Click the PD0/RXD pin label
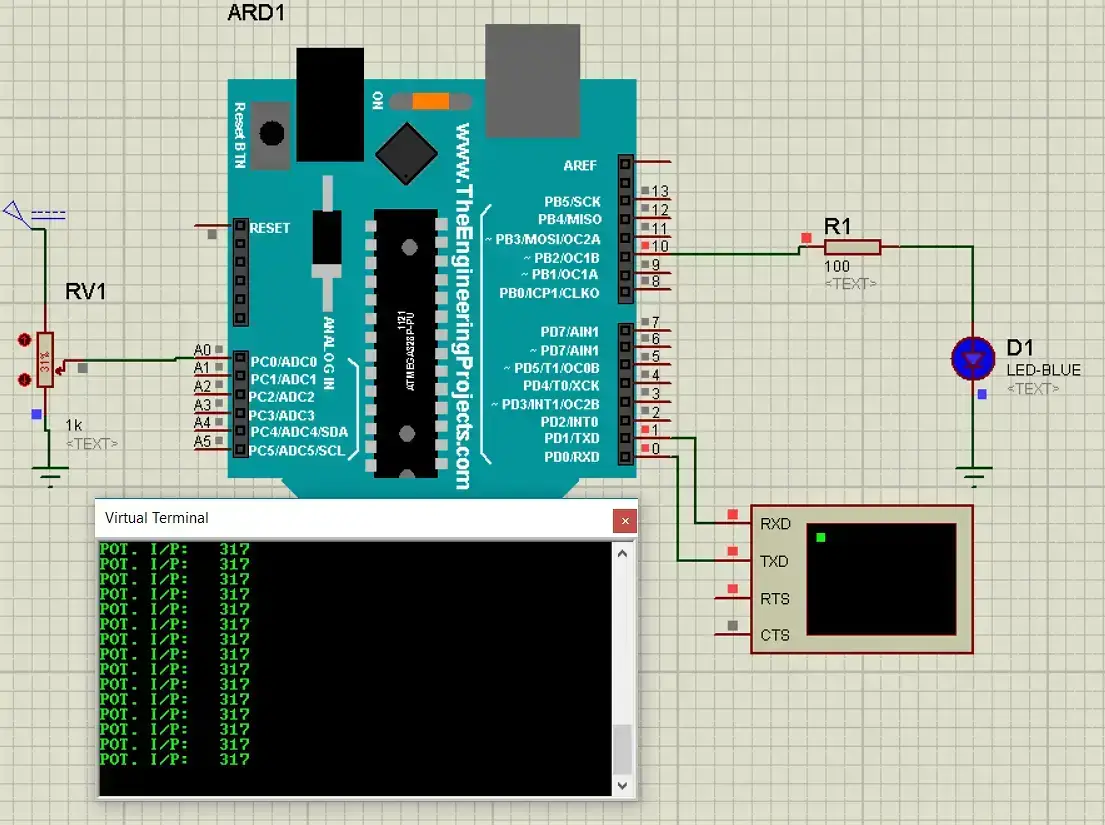Screen dimensions: 1105x825 [x=572, y=457]
